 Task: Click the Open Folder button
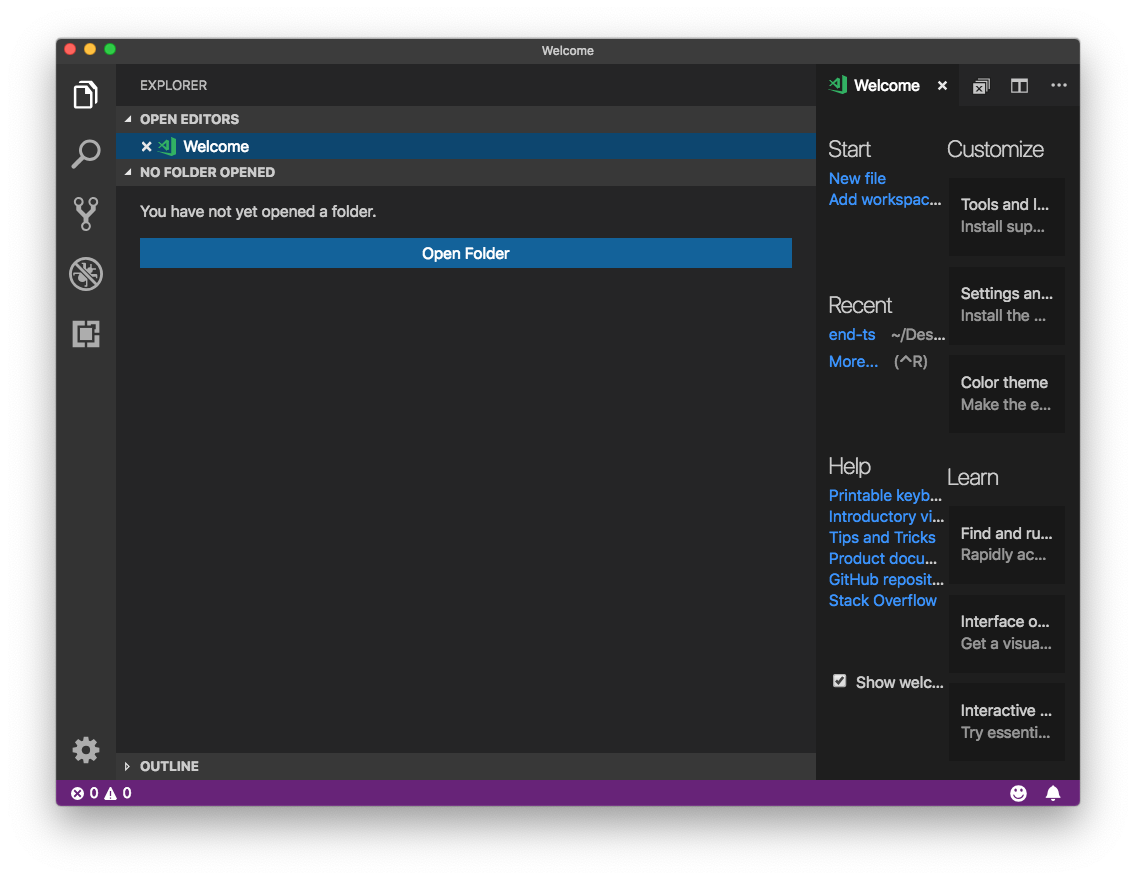click(x=466, y=253)
